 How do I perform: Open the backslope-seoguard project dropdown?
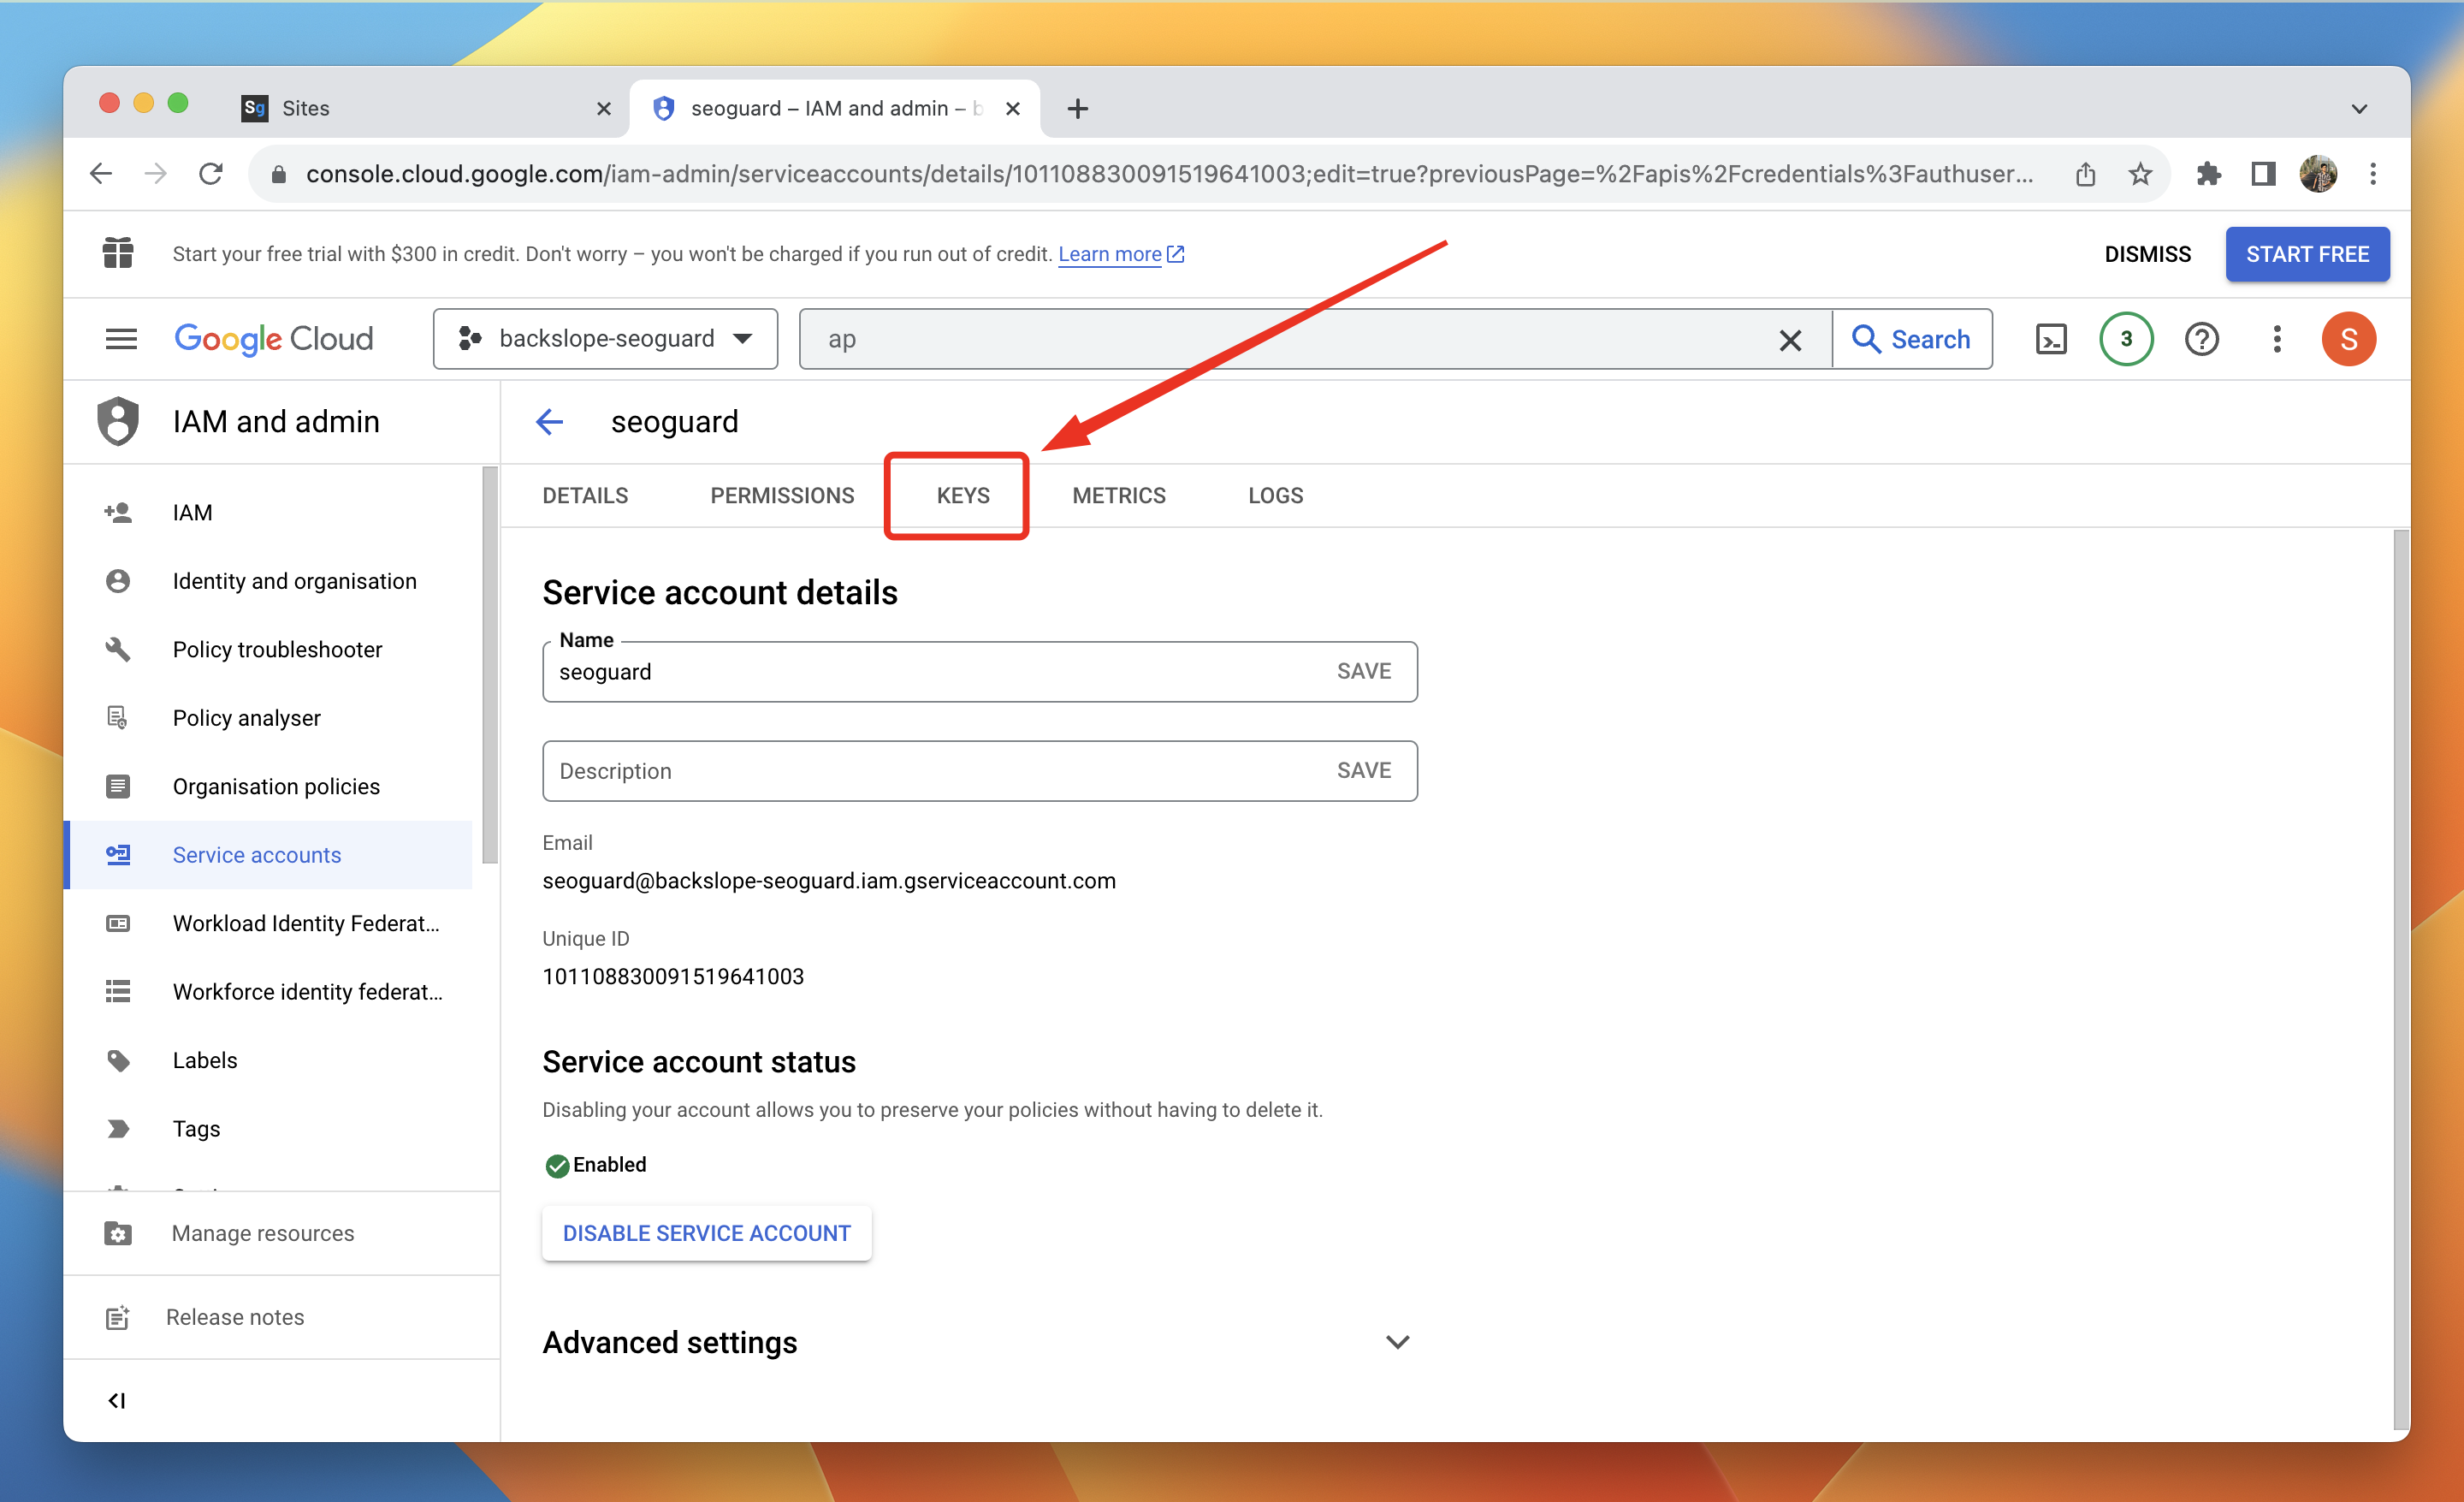tap(605, 339)
